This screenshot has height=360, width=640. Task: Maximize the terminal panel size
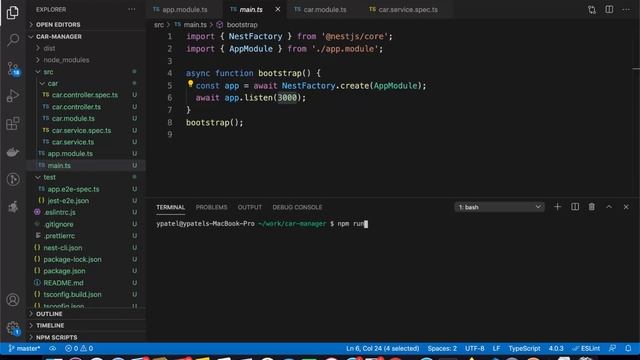point(609,207)
